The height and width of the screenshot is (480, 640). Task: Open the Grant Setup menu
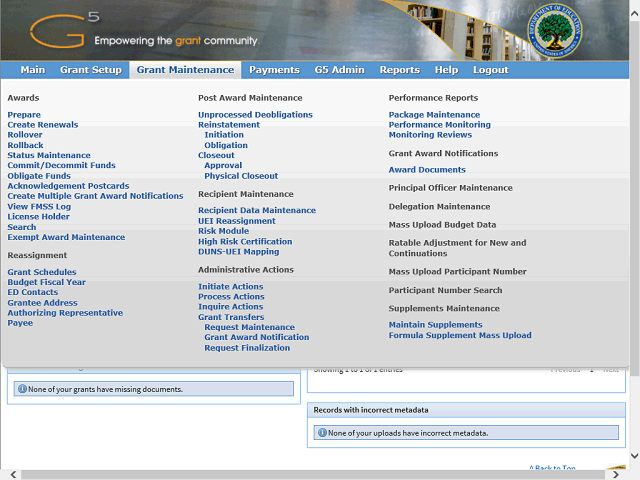point(91,70)
